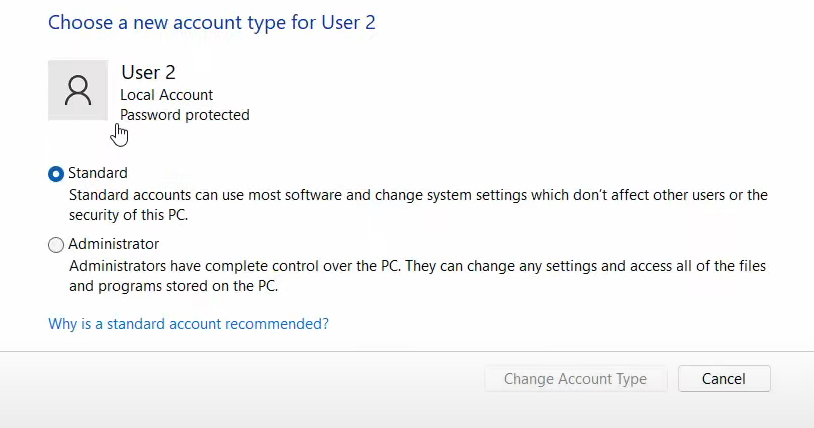Click the empty circle beside Administrator

[x=56, y=245]
